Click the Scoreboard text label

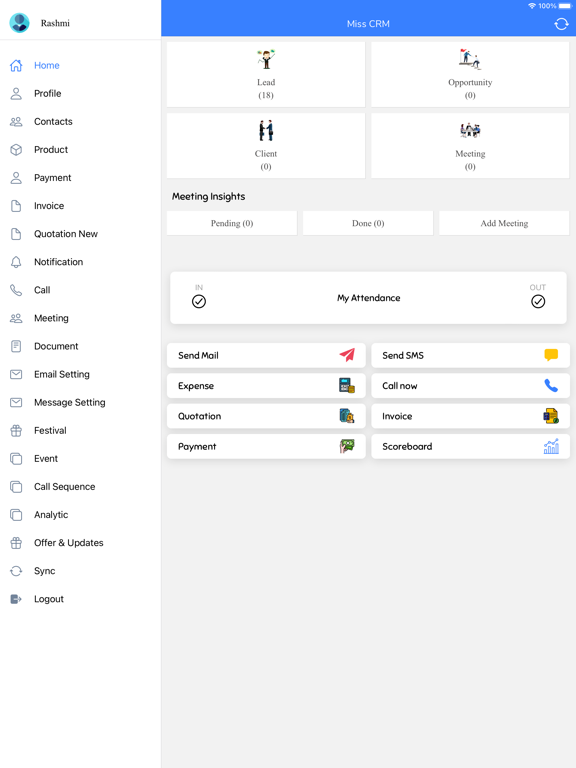coord(407,446)
